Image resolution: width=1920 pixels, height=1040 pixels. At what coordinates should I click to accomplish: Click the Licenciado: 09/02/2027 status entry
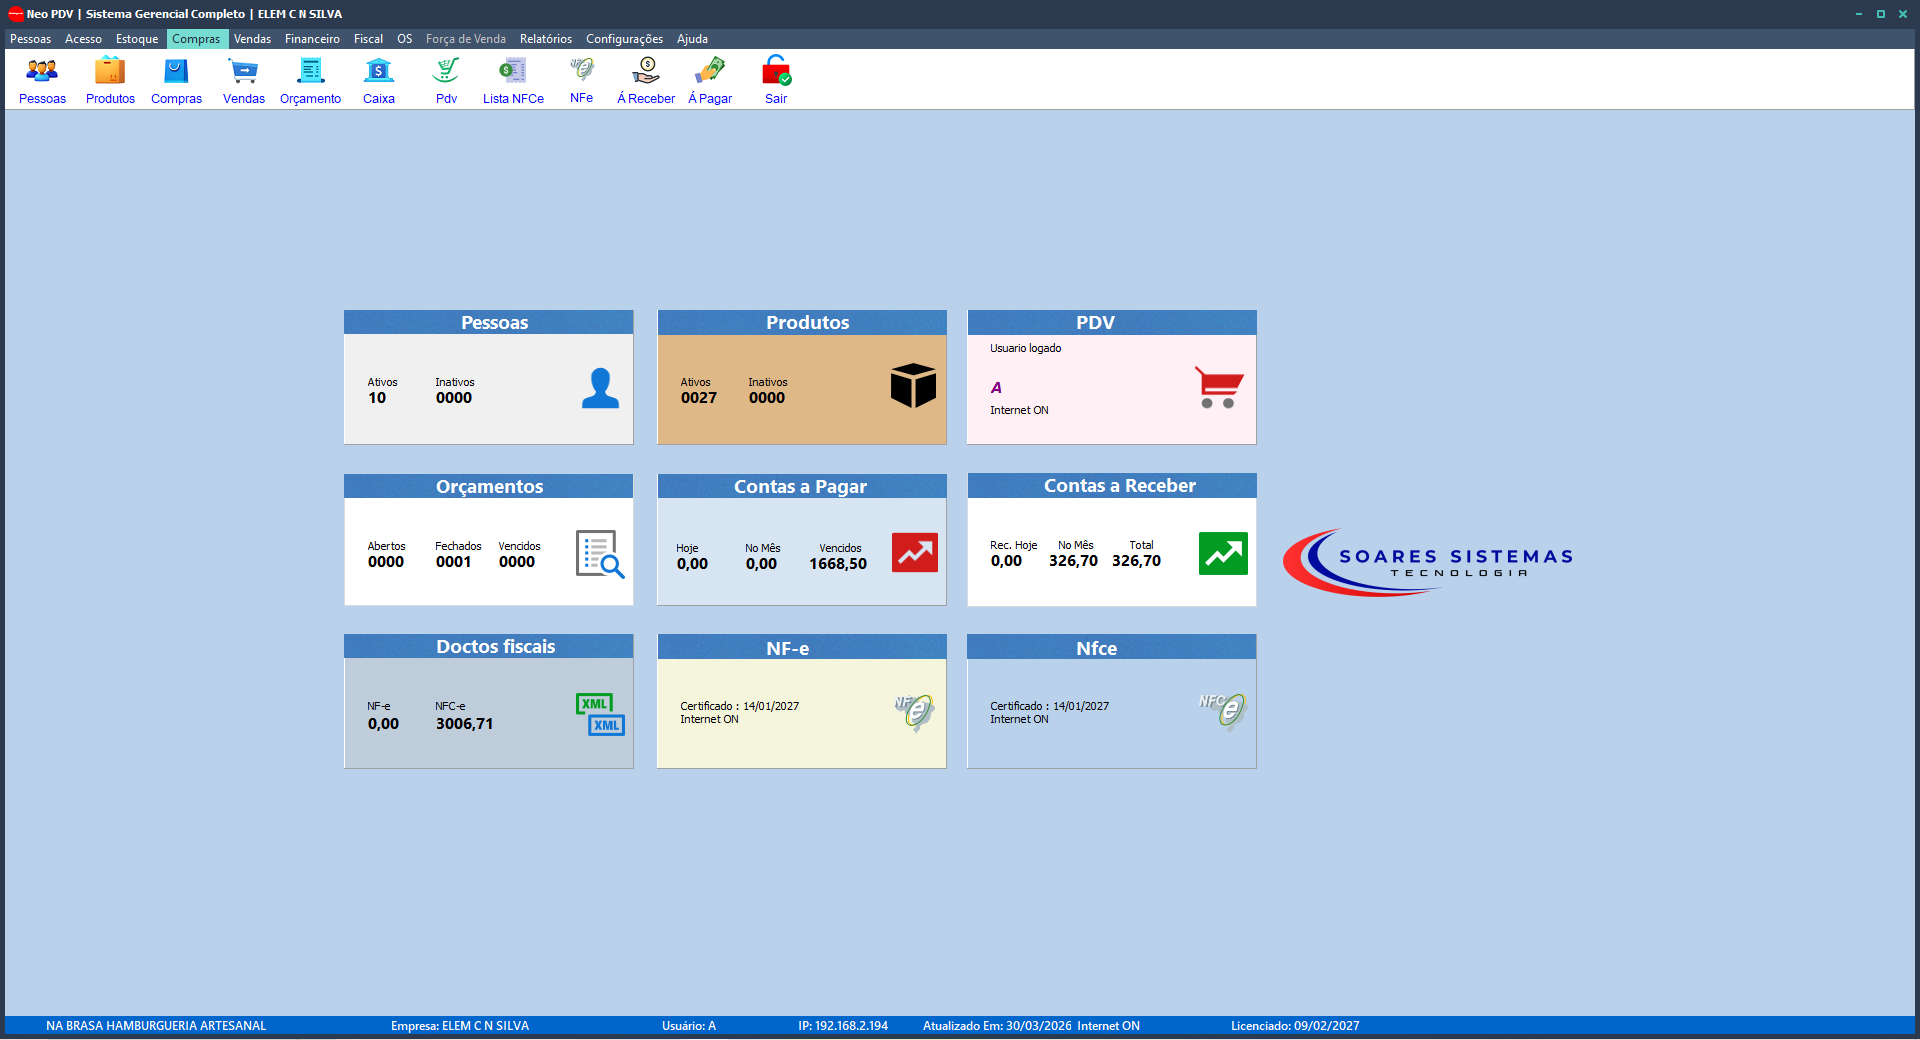1295,1026
